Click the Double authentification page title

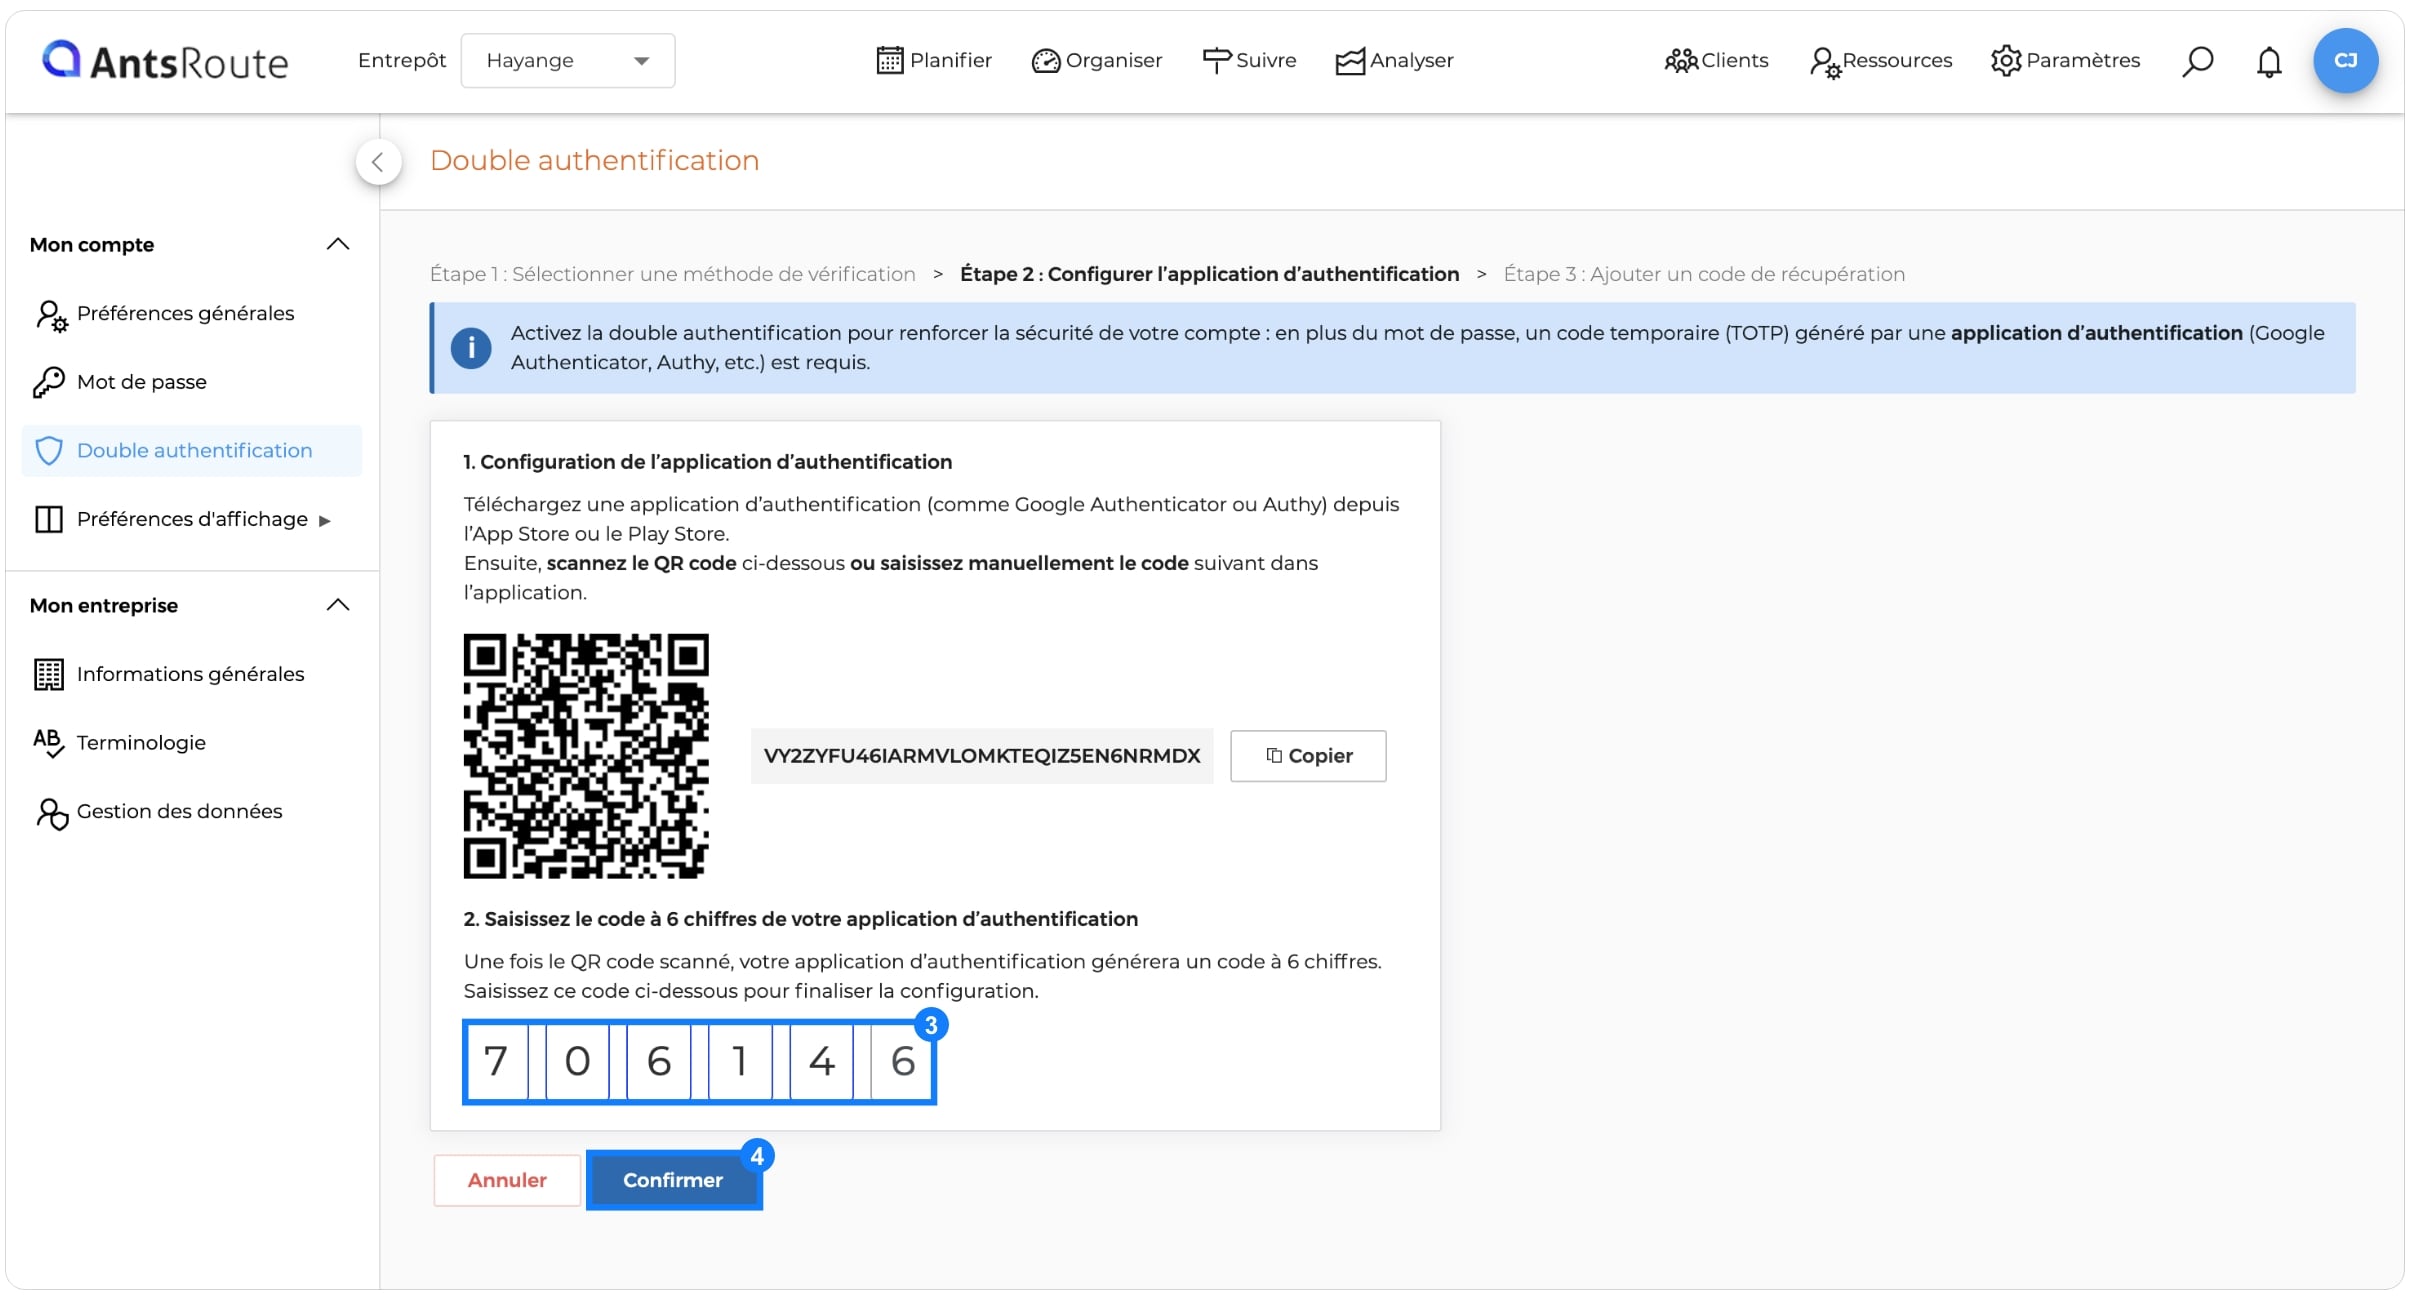tap(595, 161)
